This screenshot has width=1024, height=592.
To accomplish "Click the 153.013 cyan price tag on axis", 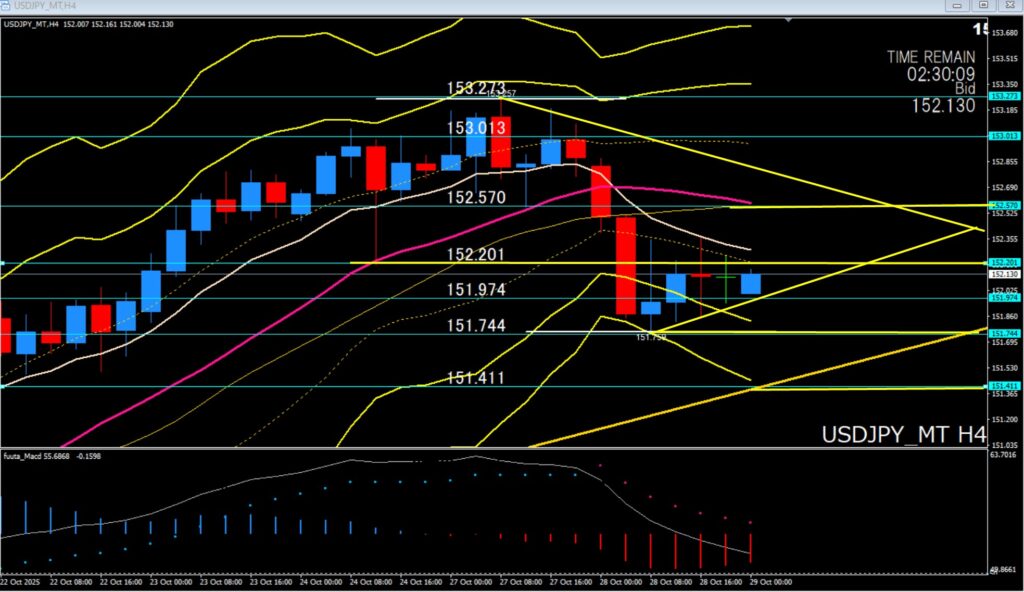I will click(1002, 136).
